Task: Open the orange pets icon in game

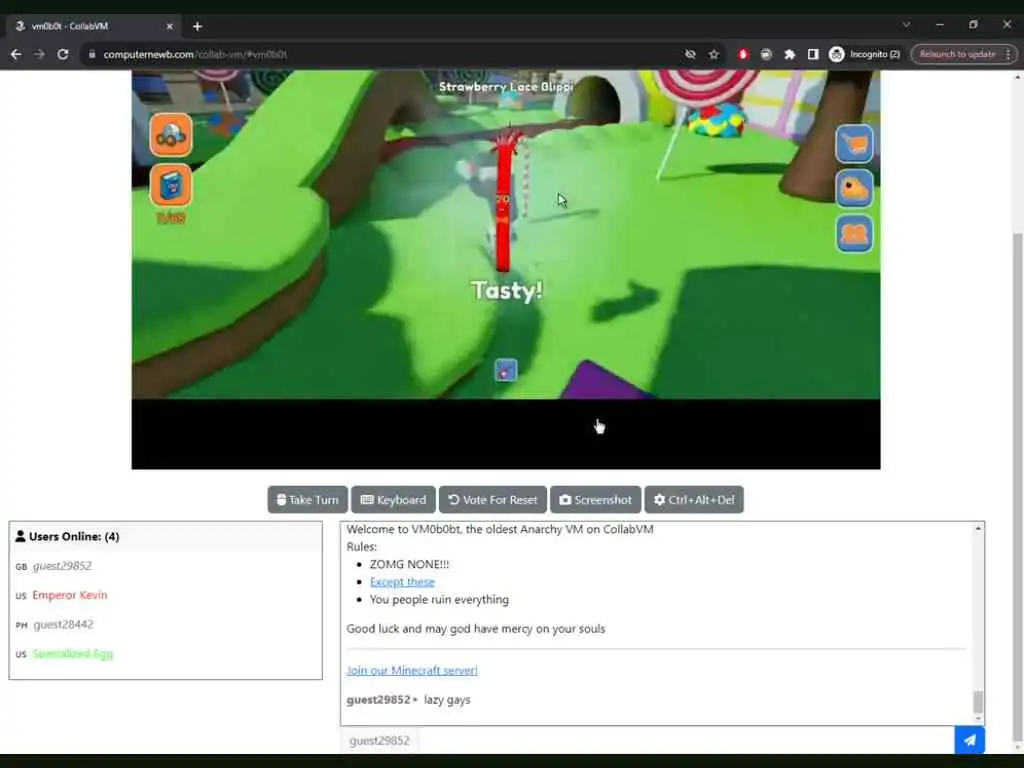Action: [x=171, y=135]
